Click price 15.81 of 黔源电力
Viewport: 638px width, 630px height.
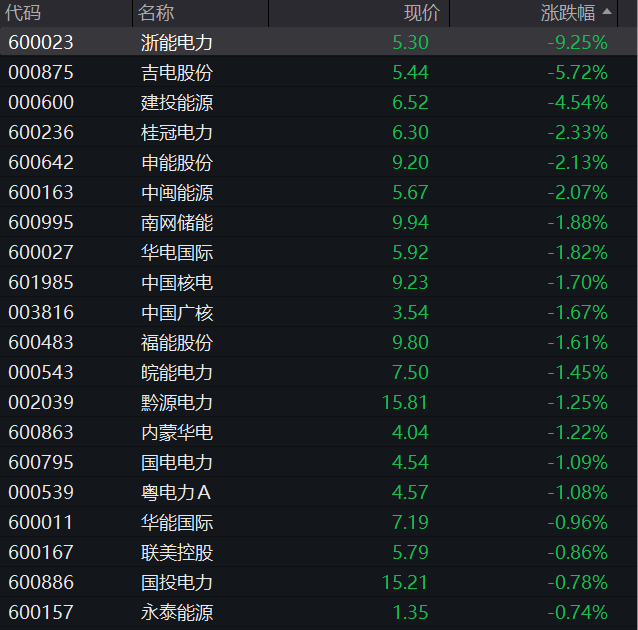point(405,402)
